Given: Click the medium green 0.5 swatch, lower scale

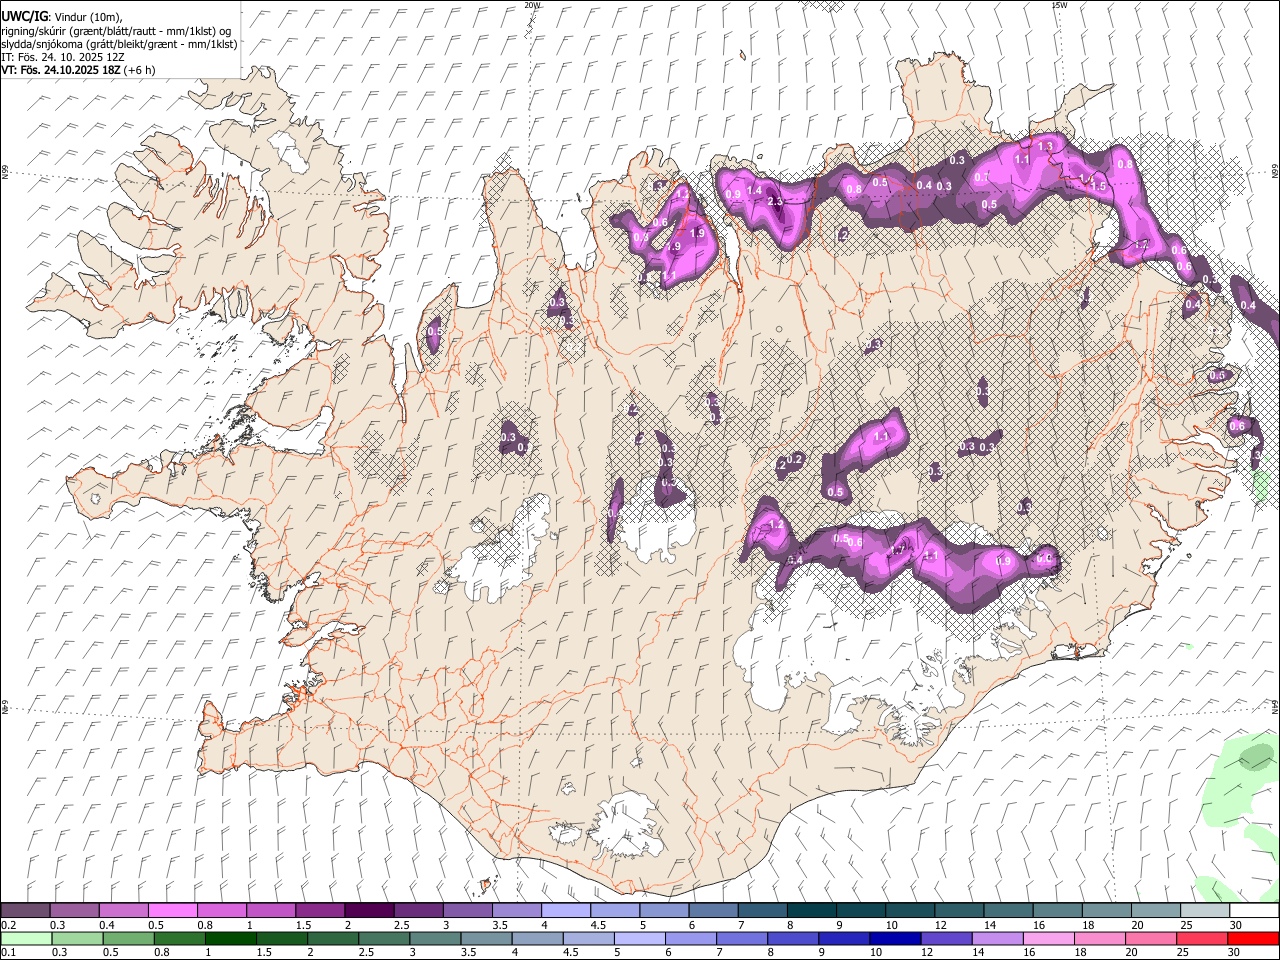Looking at the screenshot, I should (x=127, y=938).
